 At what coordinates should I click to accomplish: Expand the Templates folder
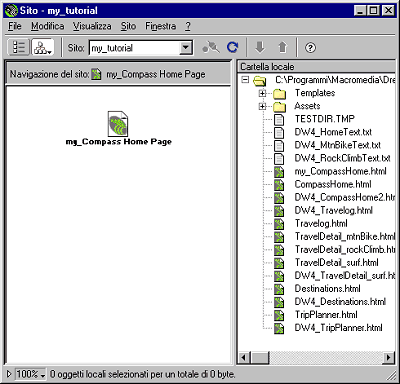[x=262, y=93]
